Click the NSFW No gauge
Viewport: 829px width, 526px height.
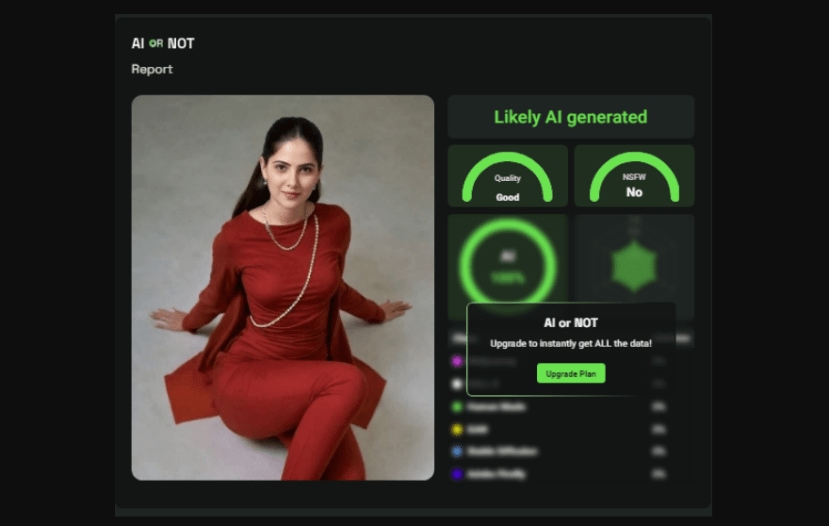coord(634,176)
